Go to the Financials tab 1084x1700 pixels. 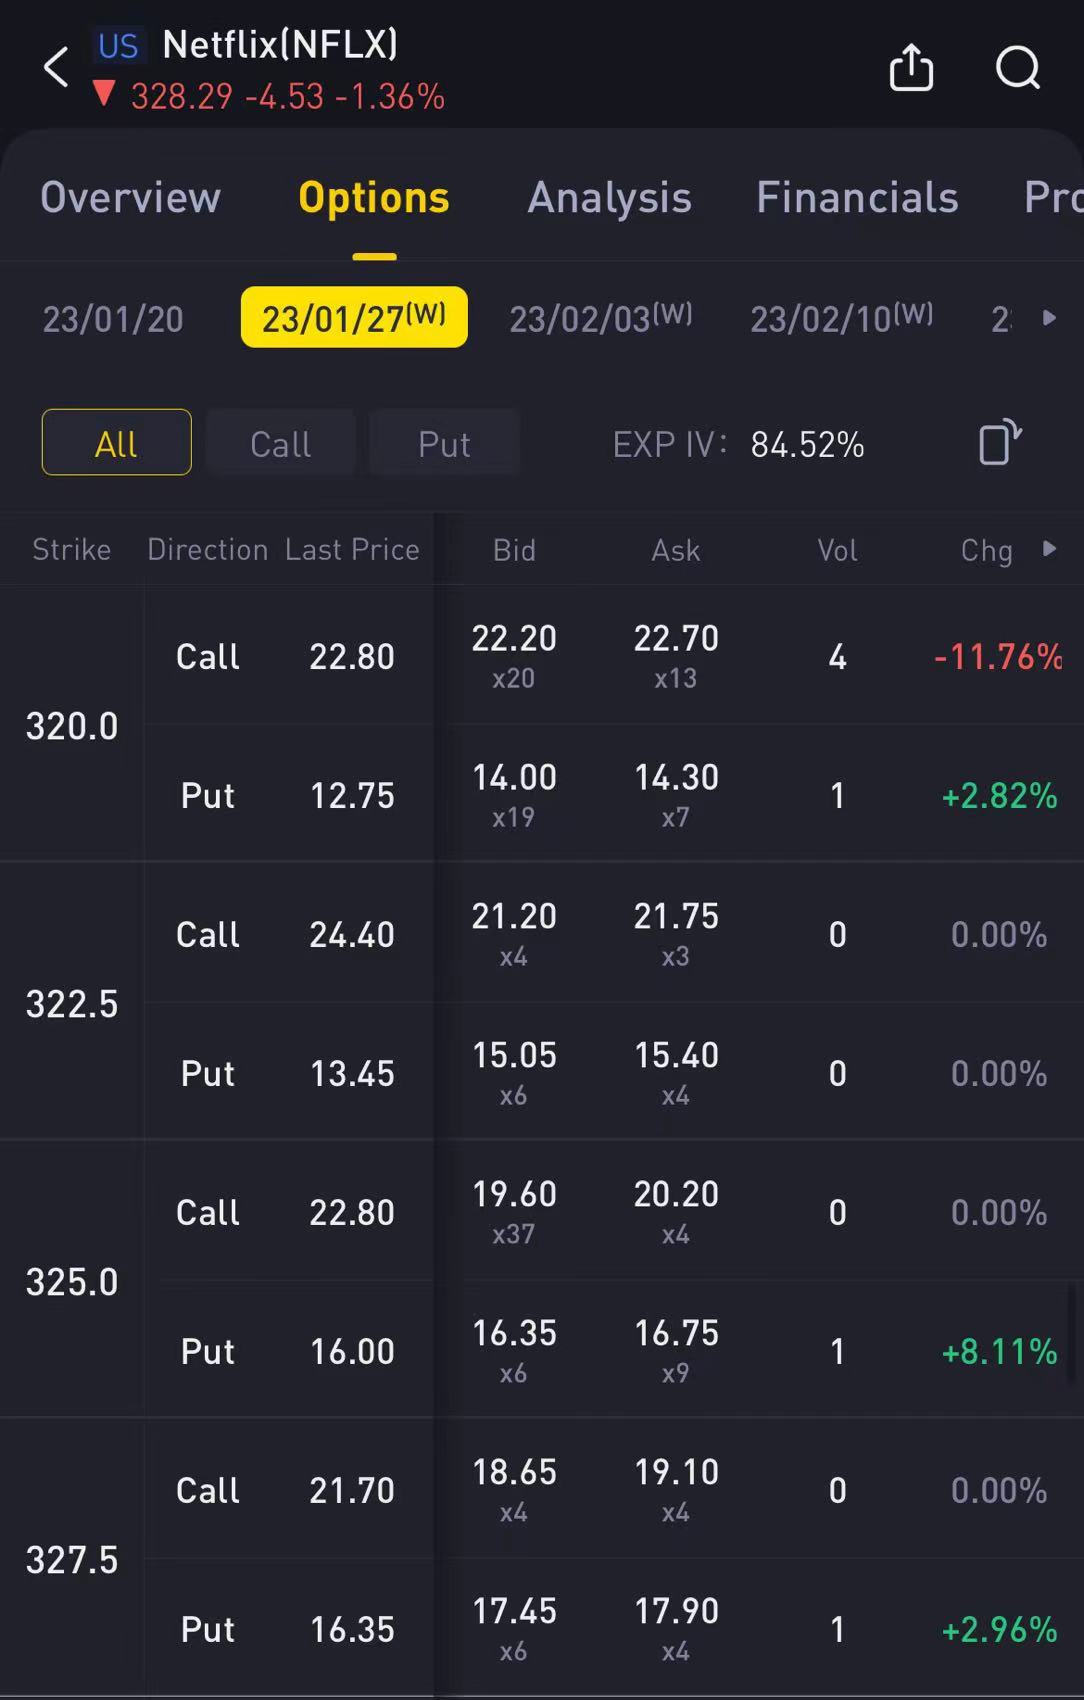click(x=857, y=197)
